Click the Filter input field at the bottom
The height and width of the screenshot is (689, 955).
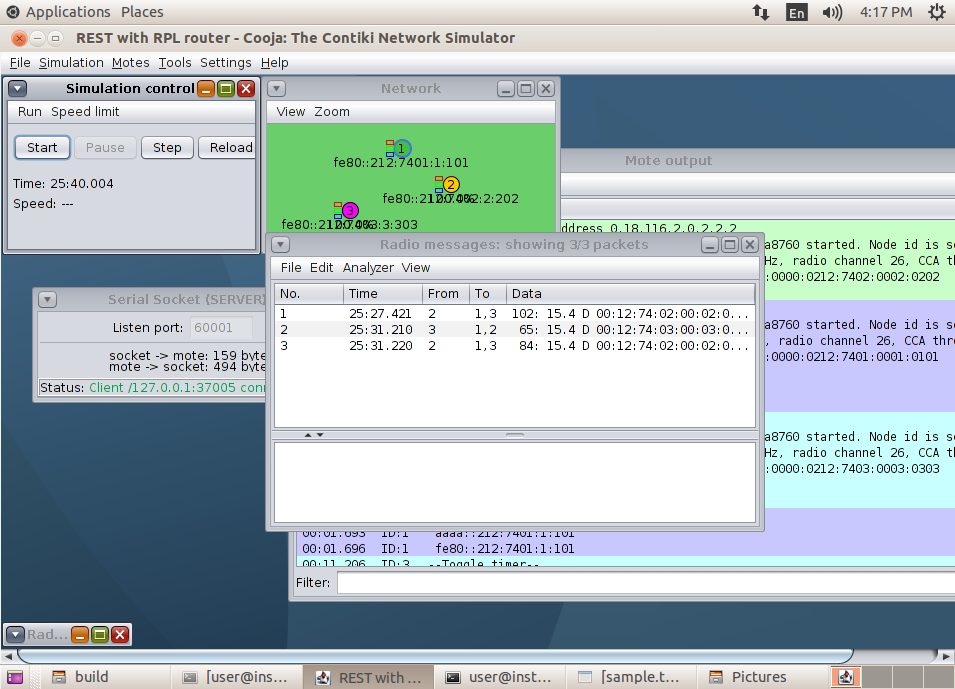tap(640, 582)
